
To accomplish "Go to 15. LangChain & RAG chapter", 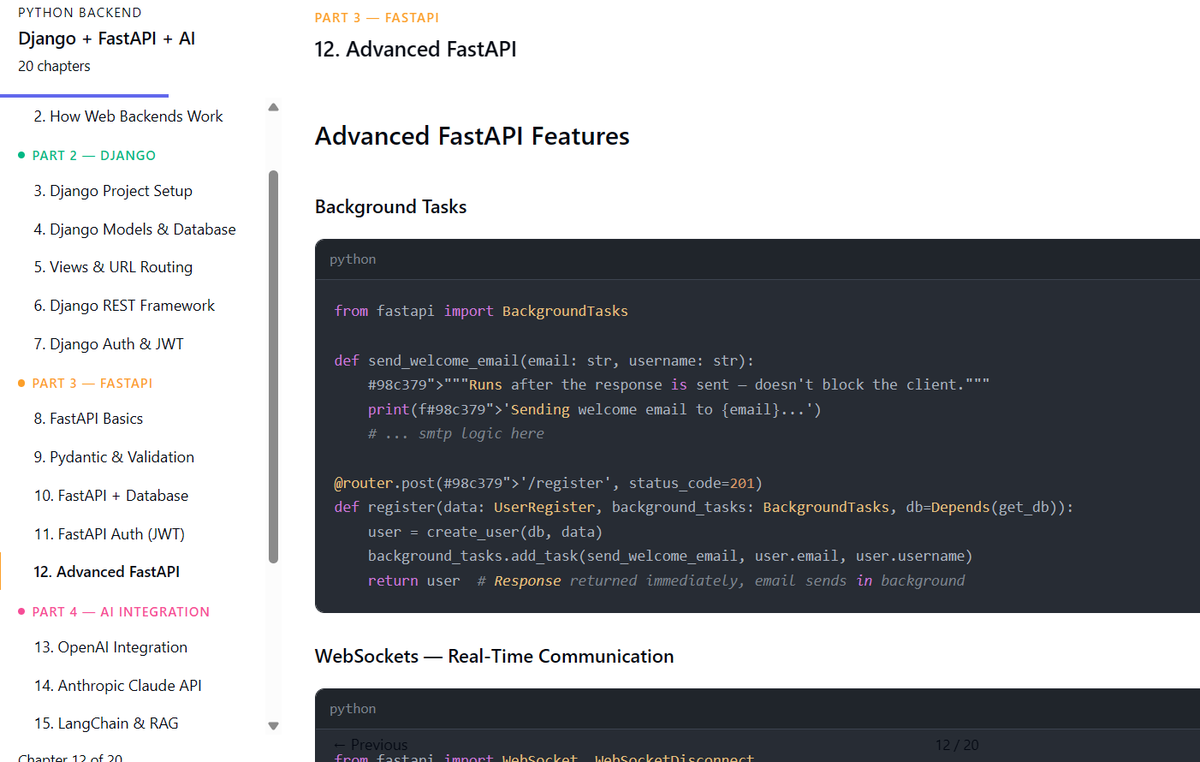I will [x=106, y=723].
